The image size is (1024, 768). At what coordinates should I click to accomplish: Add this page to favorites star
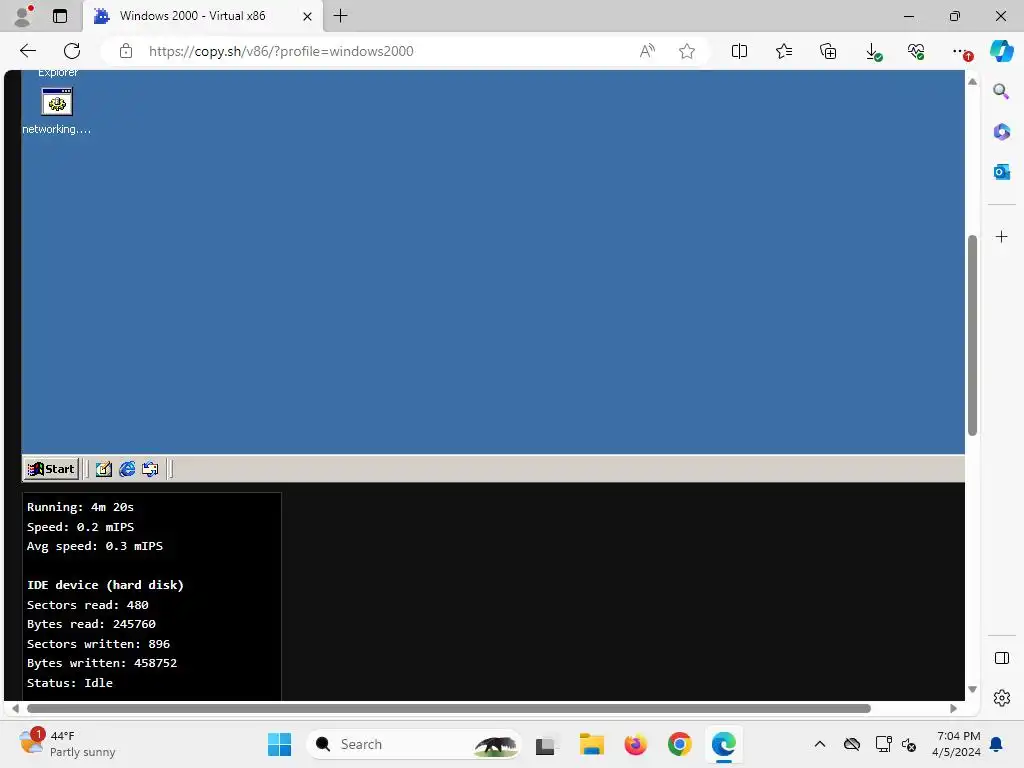click(686, 51)
